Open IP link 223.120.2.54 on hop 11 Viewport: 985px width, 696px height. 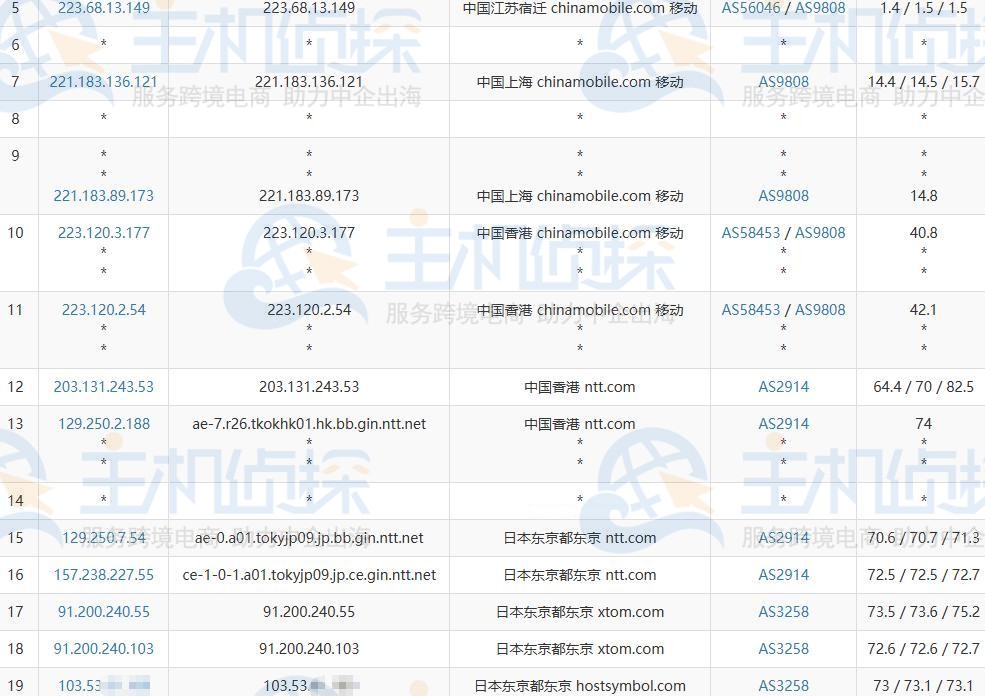(x=103, y=310)
